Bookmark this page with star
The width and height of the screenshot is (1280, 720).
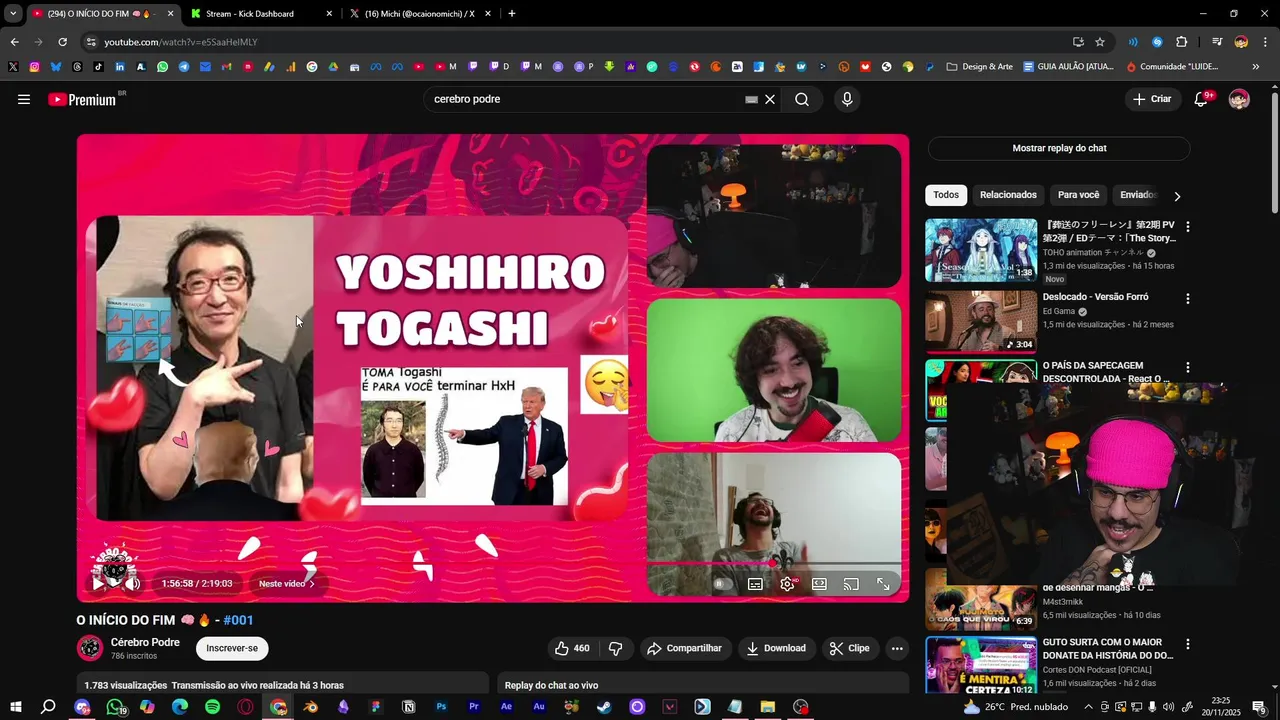point(1100,42)
